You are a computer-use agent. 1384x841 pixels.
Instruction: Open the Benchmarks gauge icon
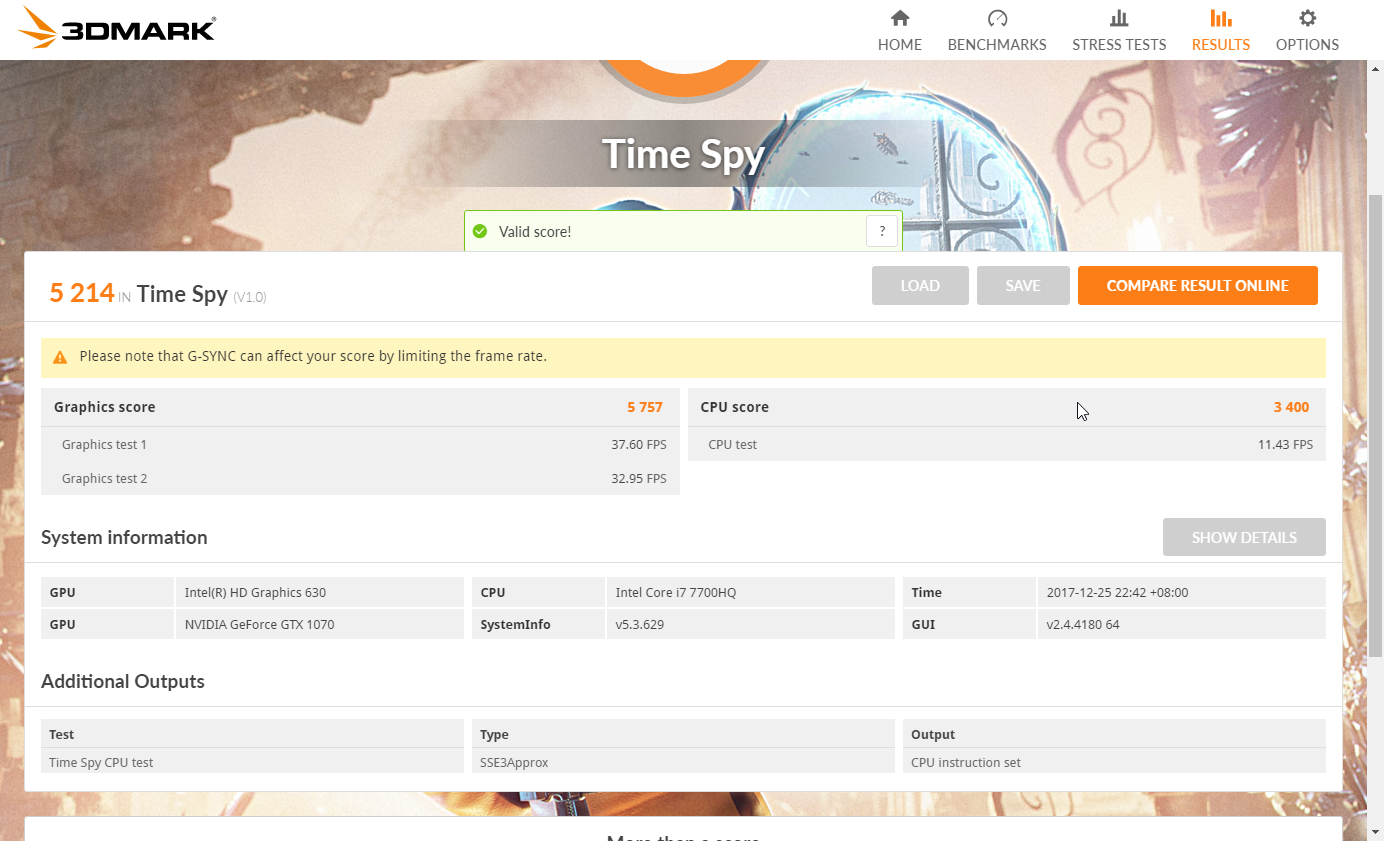(997, 18)
